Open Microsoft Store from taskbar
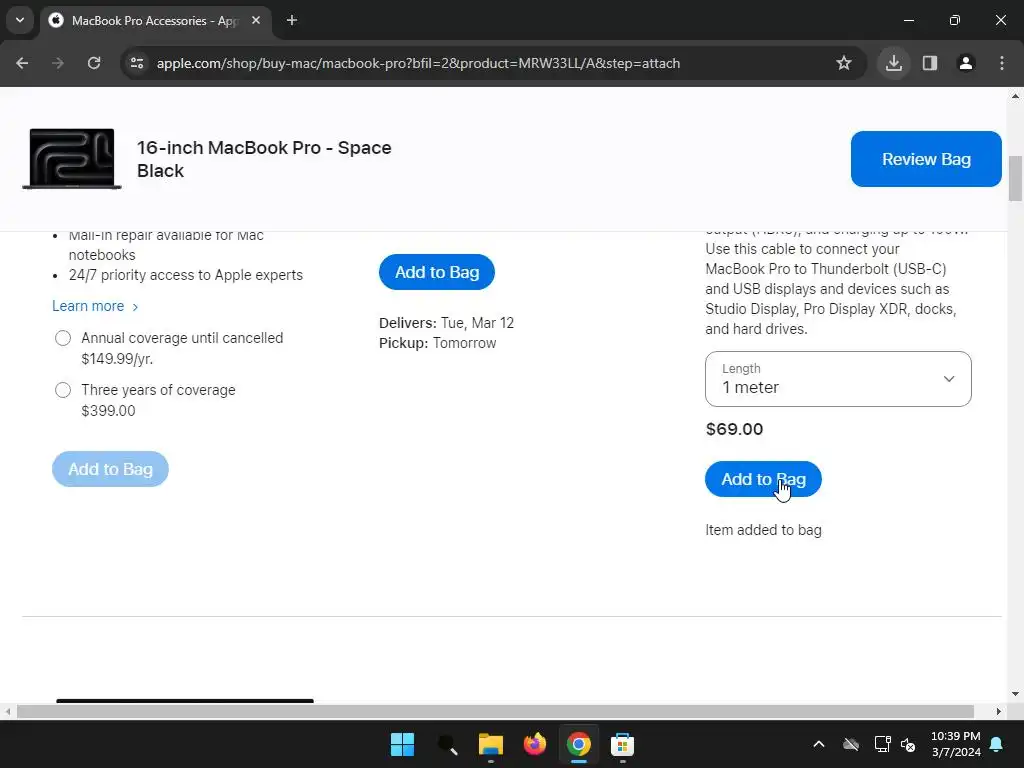 tap(622, 744)
